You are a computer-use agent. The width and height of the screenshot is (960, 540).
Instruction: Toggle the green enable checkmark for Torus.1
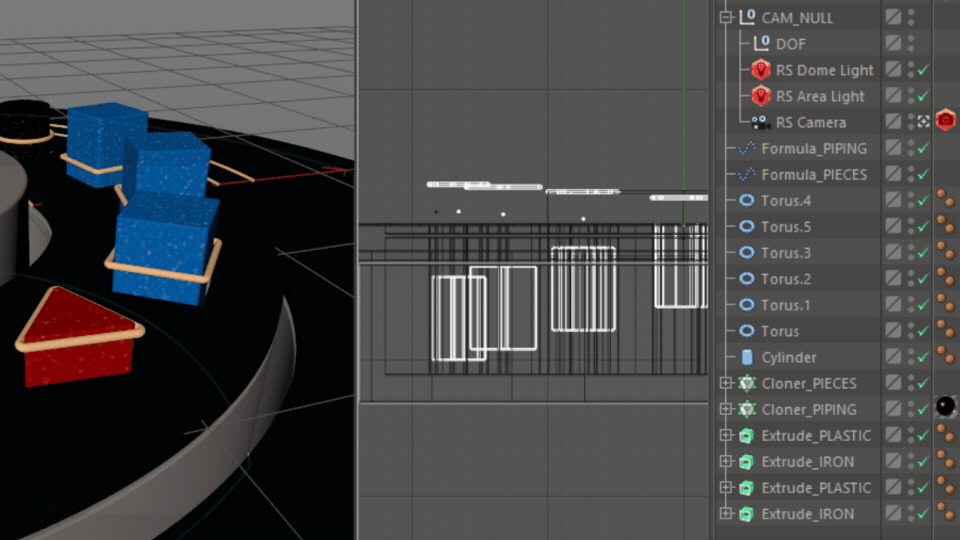click(924, 305)
